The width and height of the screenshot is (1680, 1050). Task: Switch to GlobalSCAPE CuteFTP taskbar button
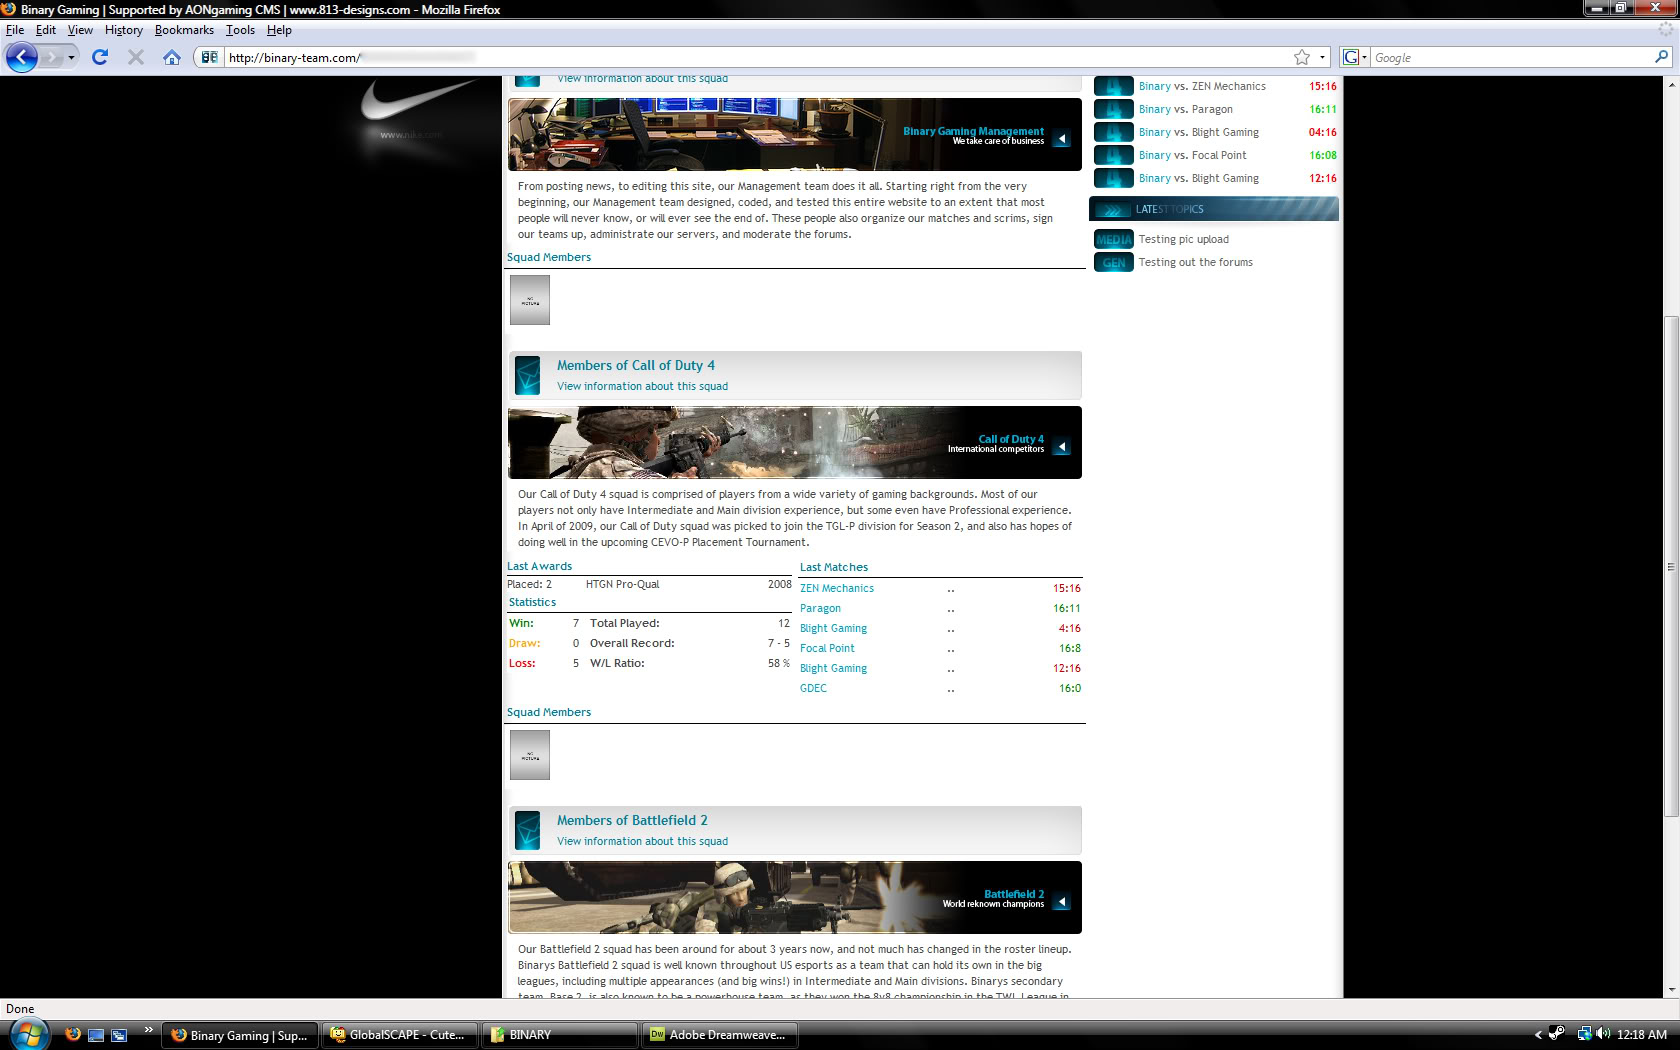click(x=400, y=1035)
